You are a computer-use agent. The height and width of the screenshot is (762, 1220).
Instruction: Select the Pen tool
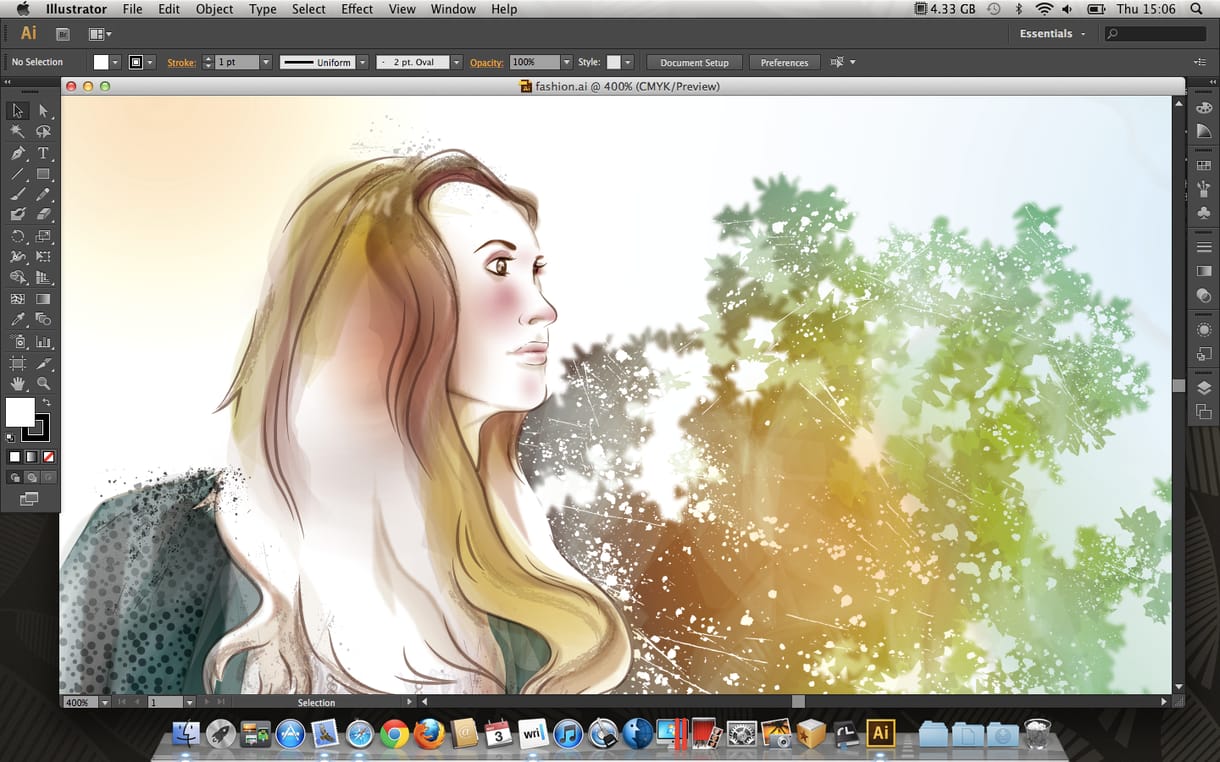18,153
